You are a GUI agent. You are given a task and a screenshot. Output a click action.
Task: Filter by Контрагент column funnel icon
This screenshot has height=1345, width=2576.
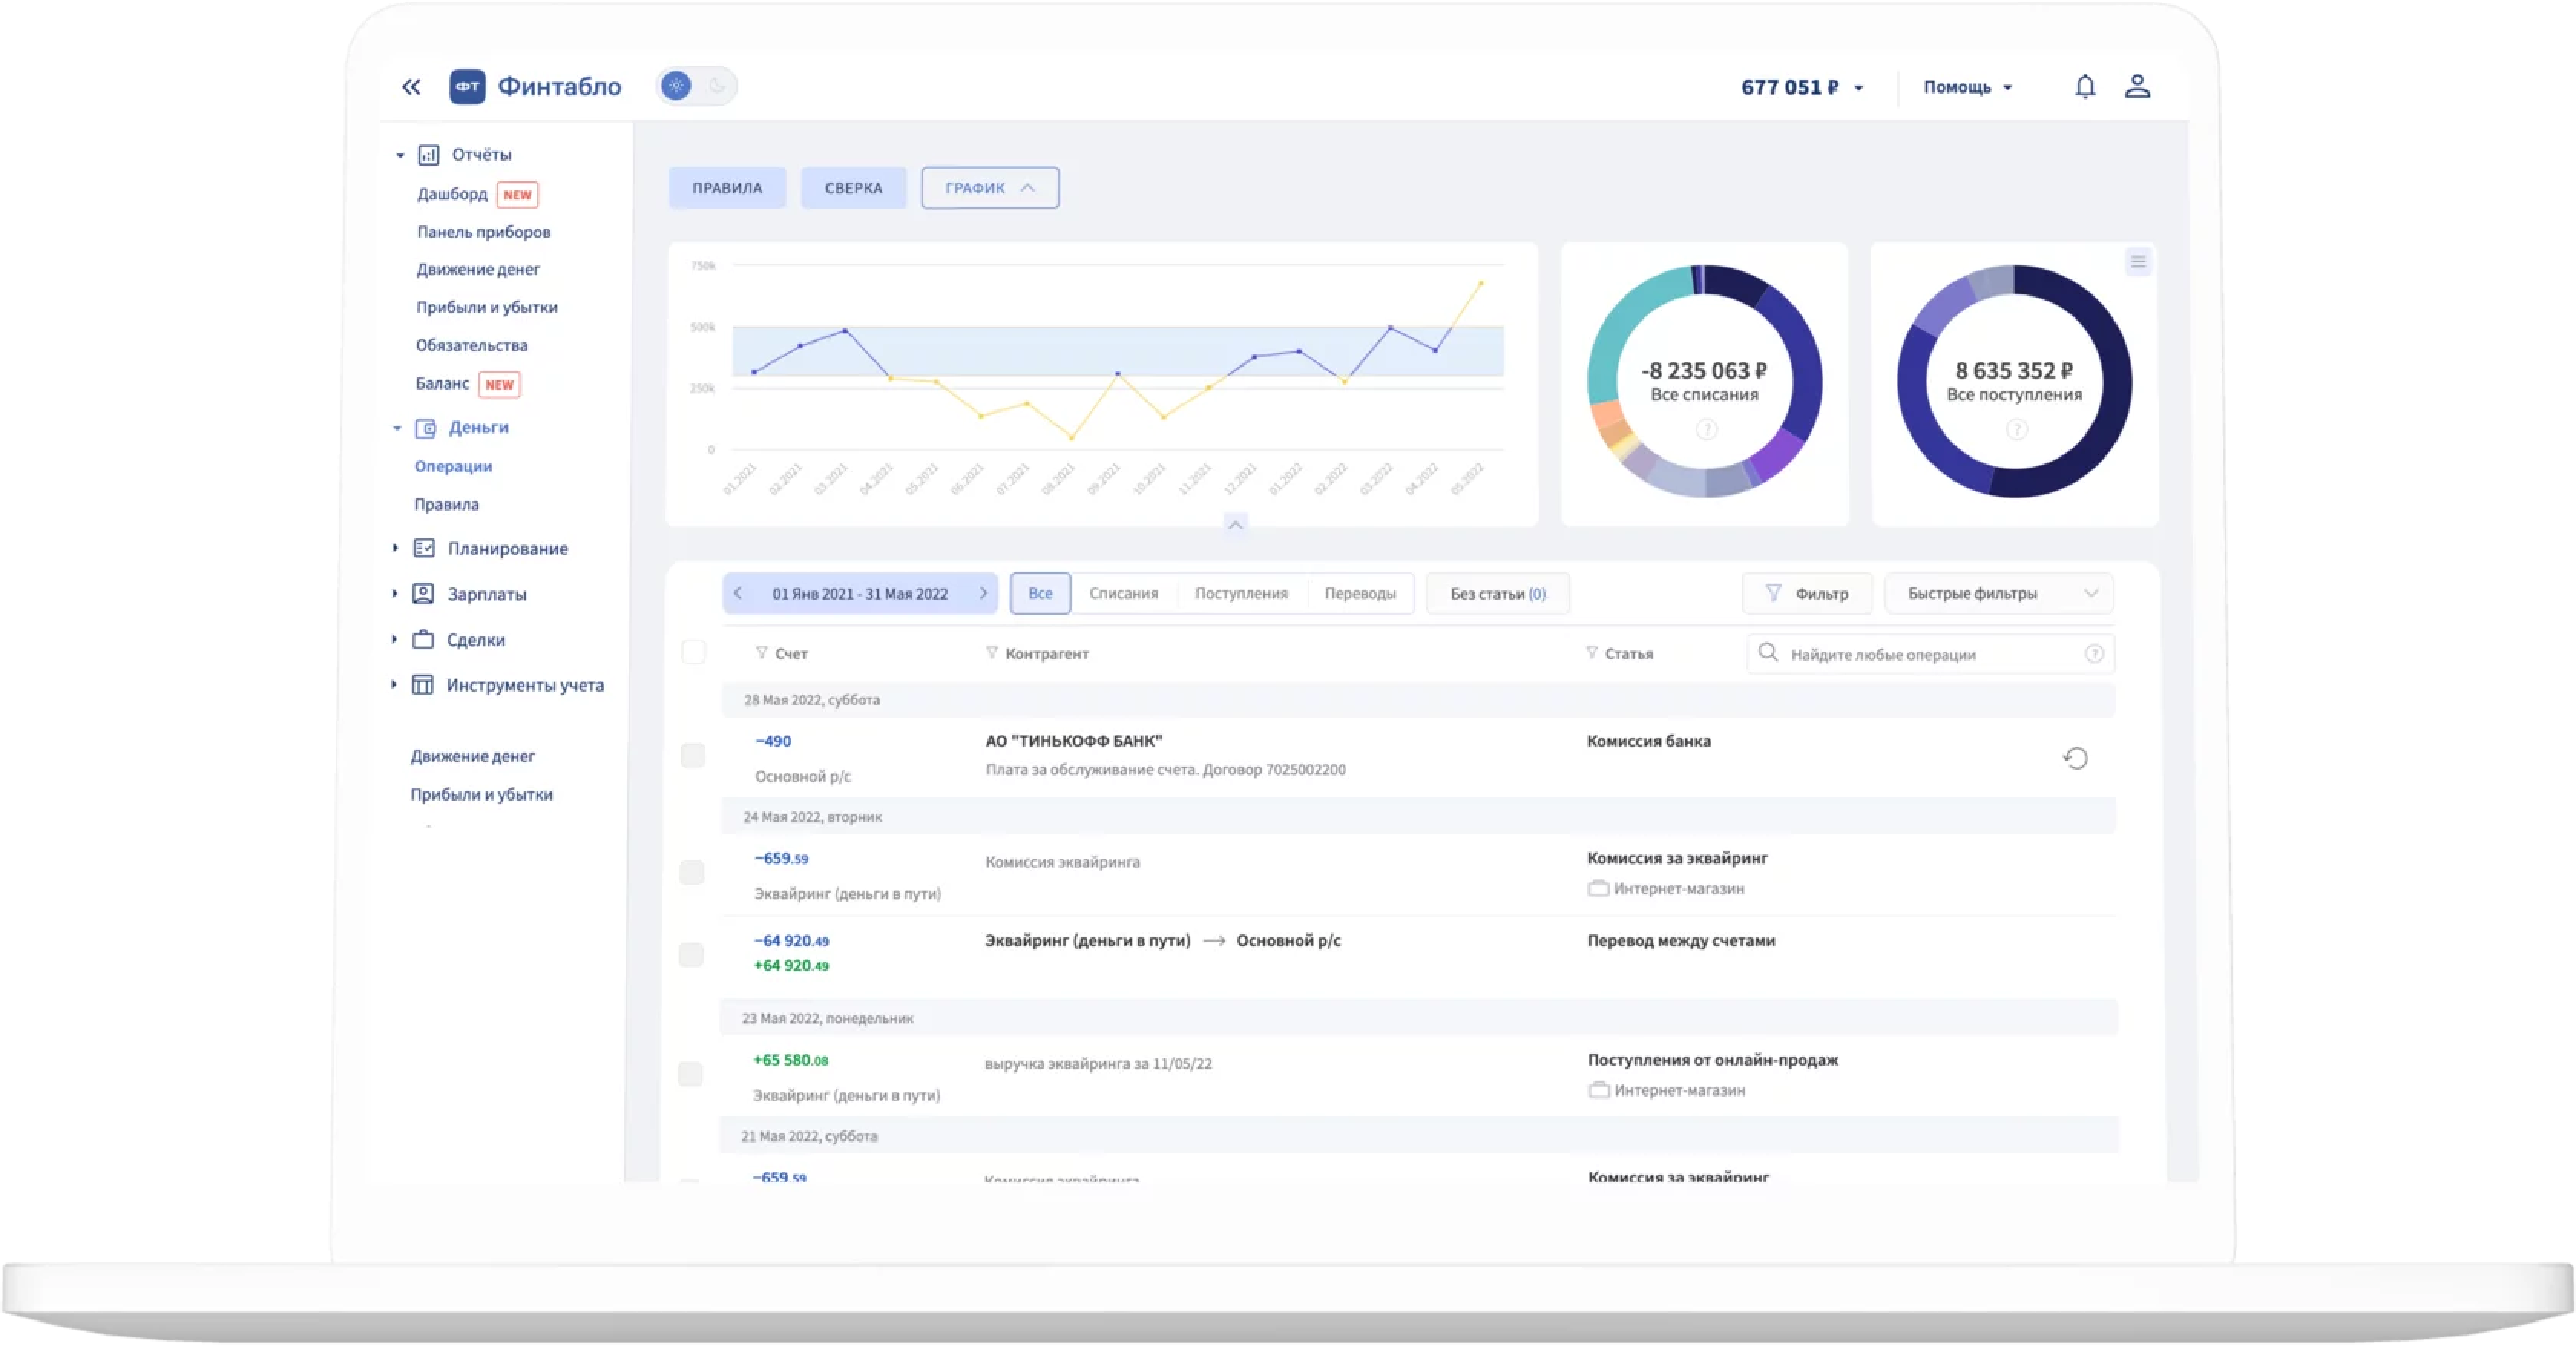[x=991, y=653]
